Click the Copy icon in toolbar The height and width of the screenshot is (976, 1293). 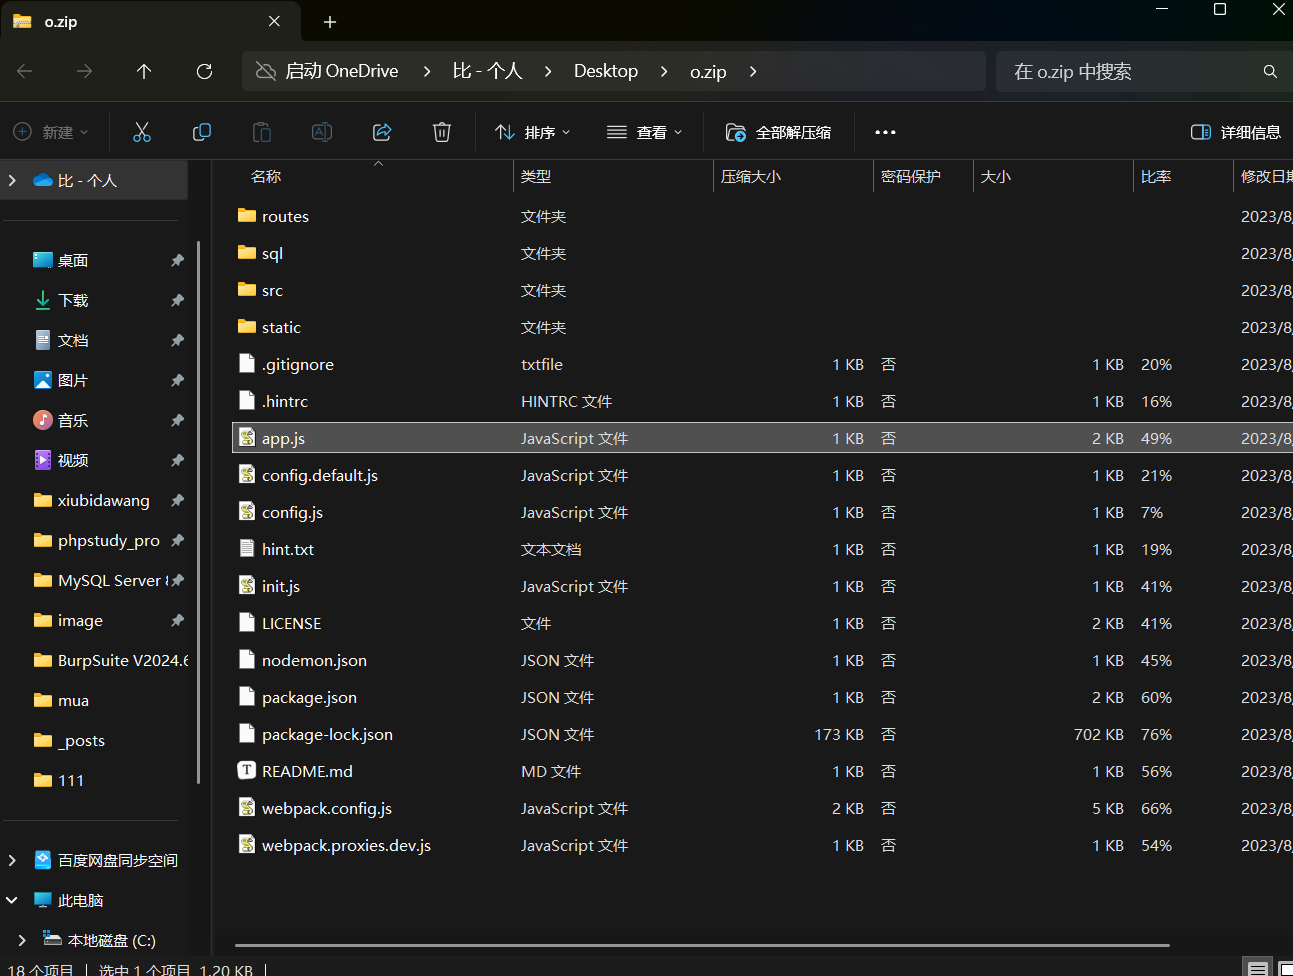click(202, 132)
